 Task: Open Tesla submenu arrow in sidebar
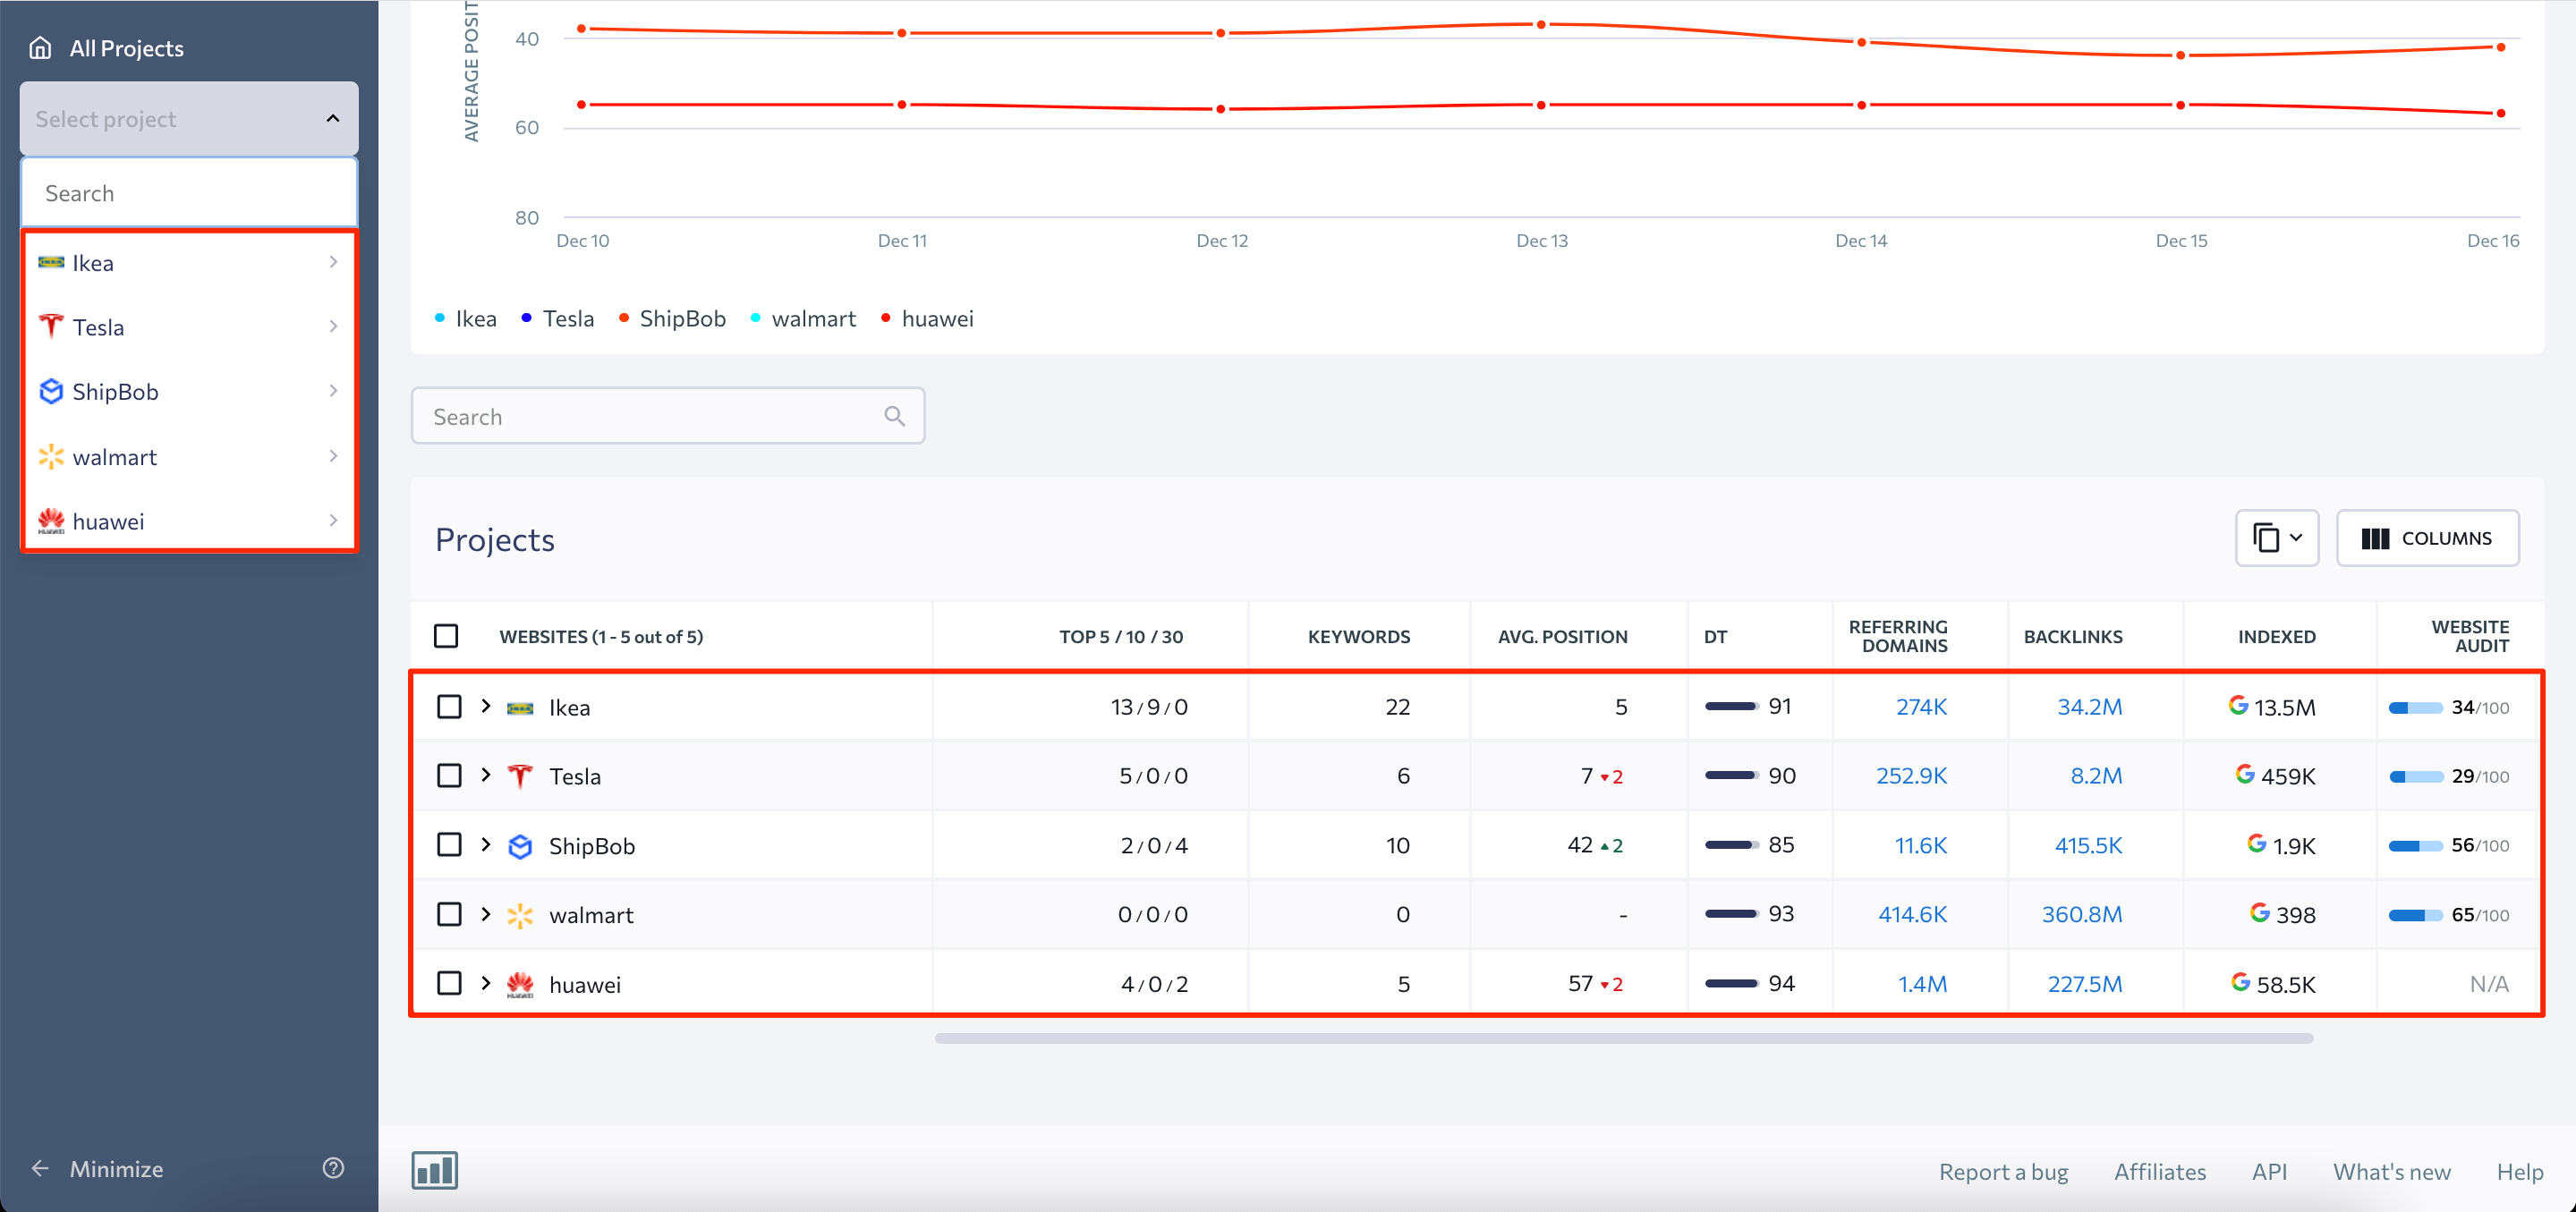[x=333, y=326]
